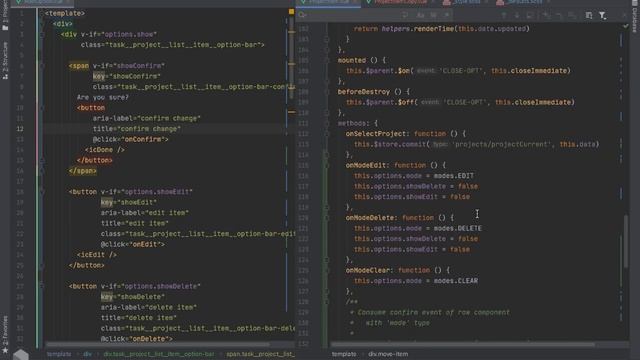Viewport: 640px width, 360px height.
Task: Jump to previous occurrence with up arrow
Action: point(504,15)
